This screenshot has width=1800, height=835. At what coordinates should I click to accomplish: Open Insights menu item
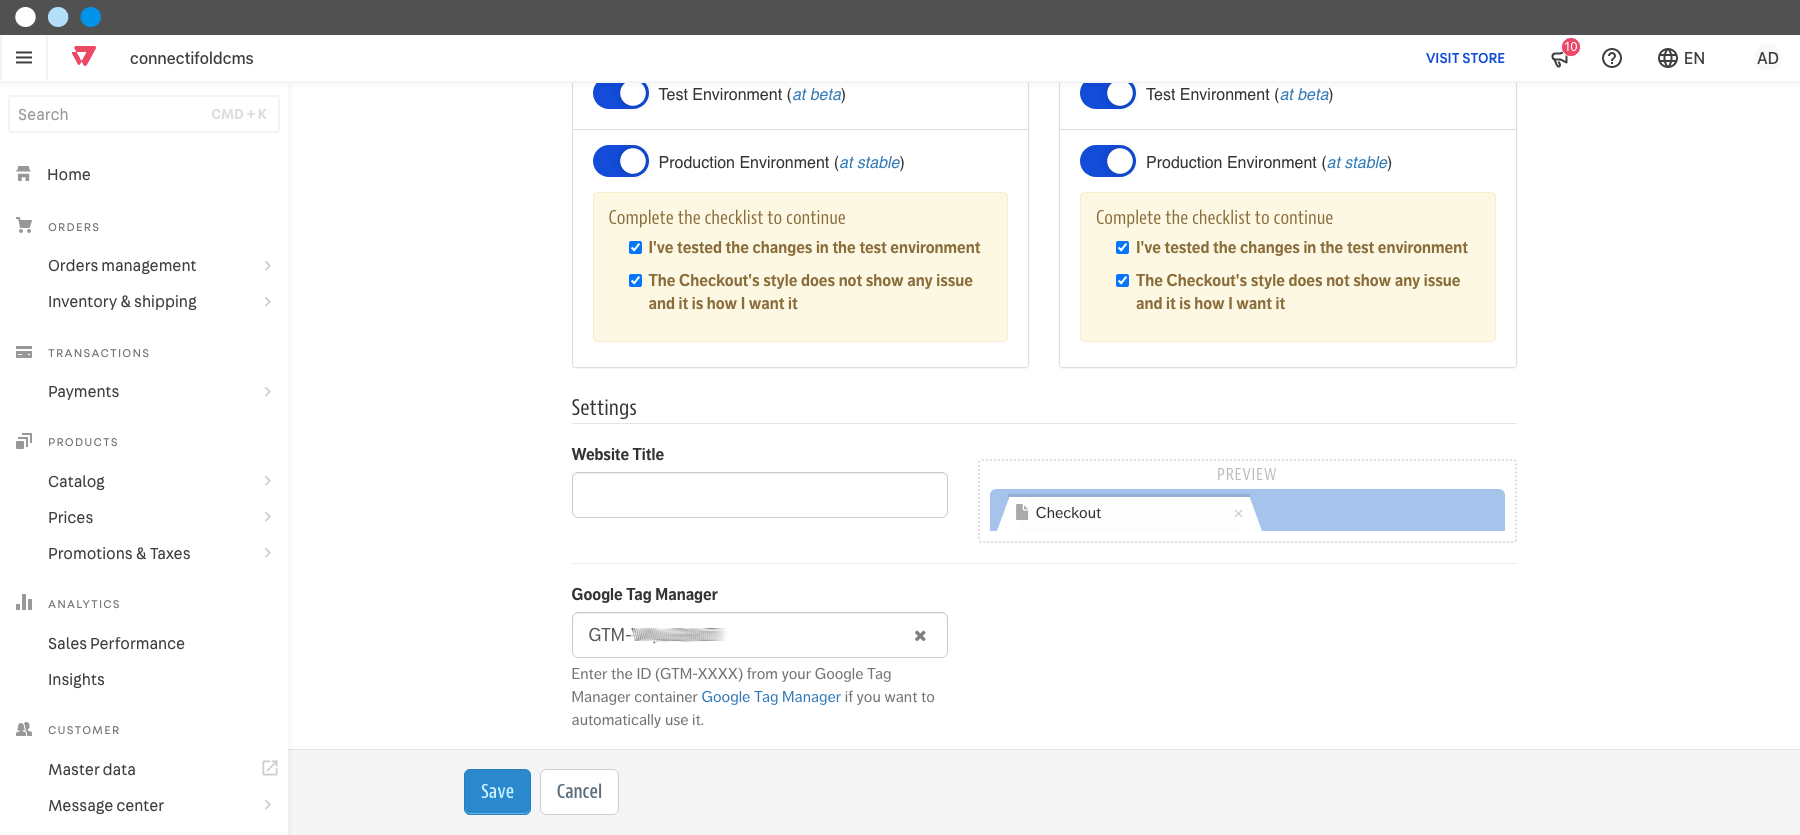pyautogui.click(x=76, y=679)
